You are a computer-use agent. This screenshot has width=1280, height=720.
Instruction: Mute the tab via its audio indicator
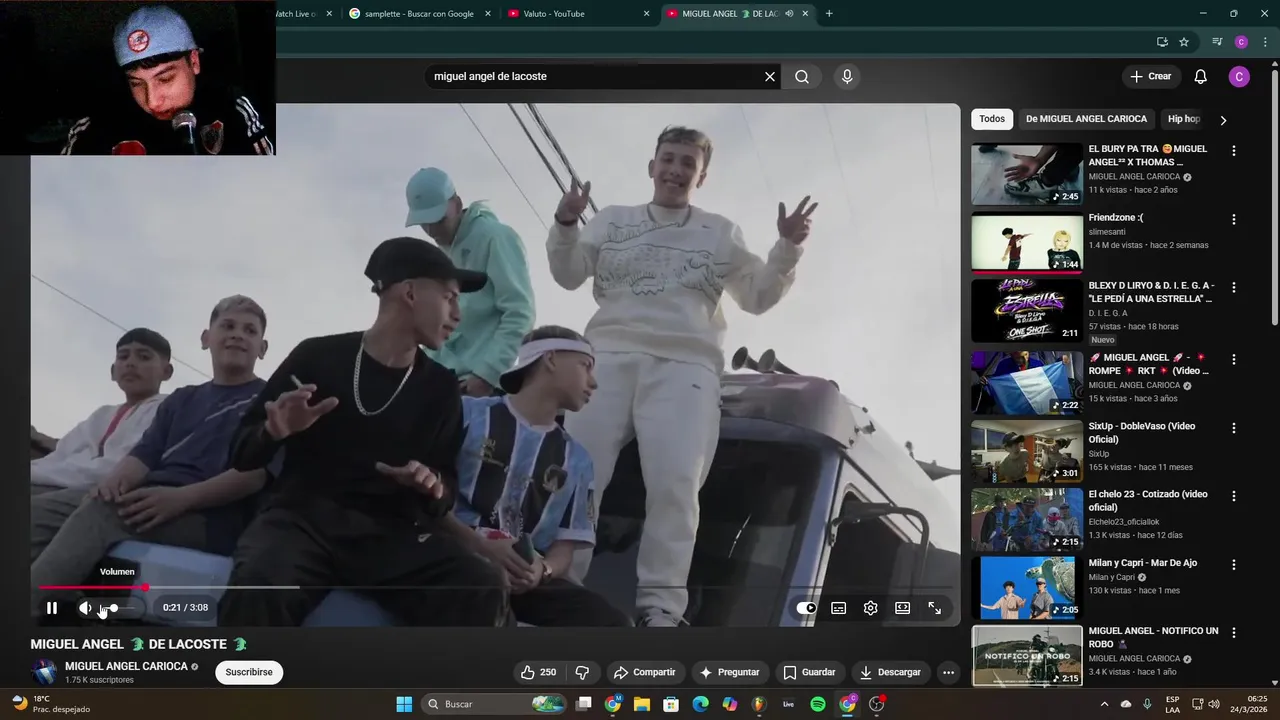[789, 14]
